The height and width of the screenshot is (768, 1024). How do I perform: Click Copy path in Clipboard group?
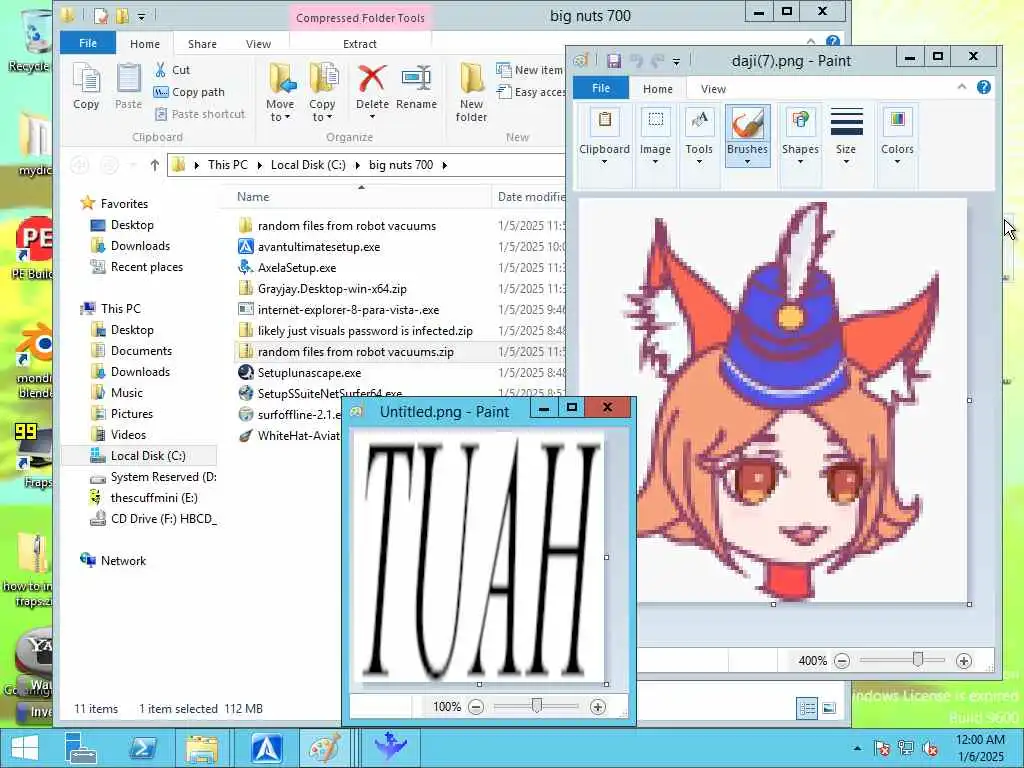[x=189, y=92]
